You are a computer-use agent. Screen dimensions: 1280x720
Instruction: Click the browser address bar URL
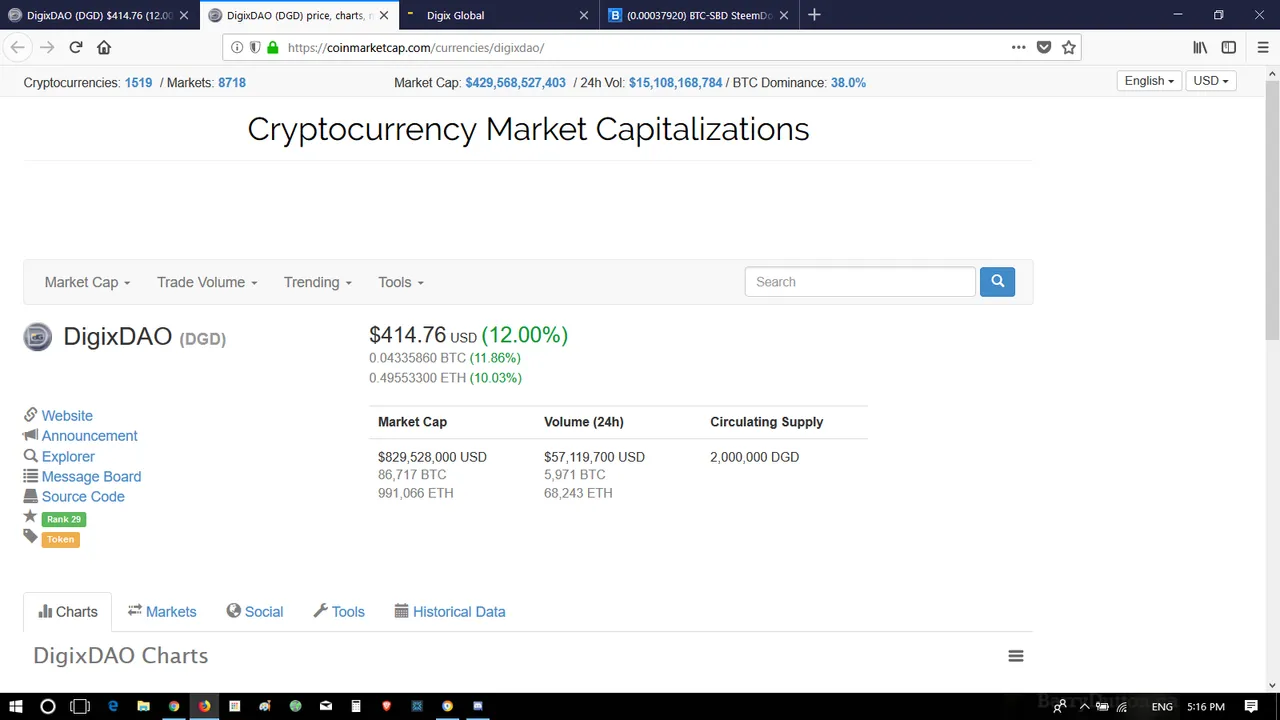point(416,47)
